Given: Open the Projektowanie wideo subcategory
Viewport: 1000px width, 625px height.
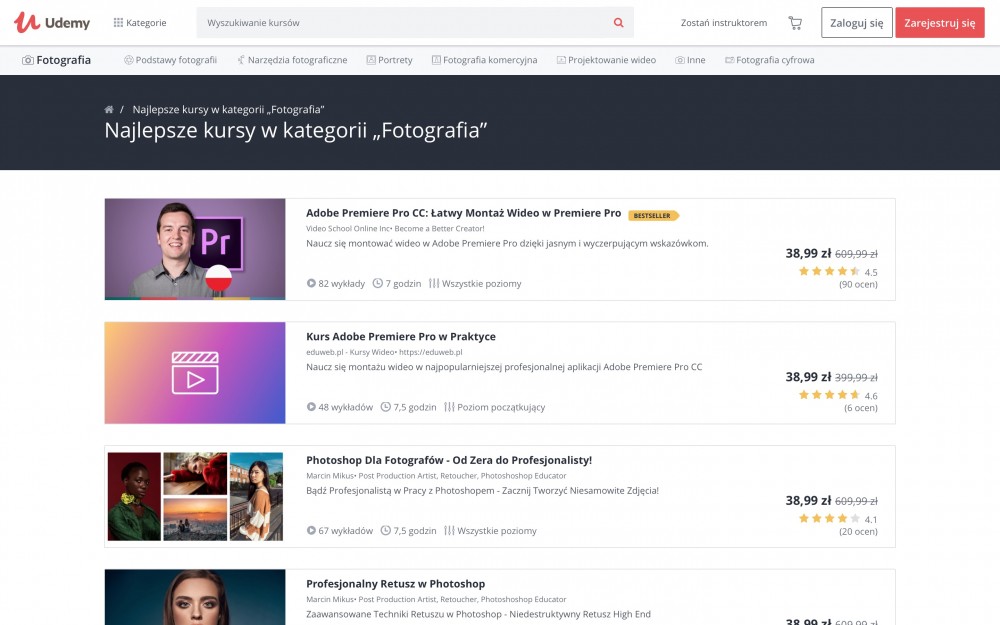Looking at the screenshot, I should point(607,60).
